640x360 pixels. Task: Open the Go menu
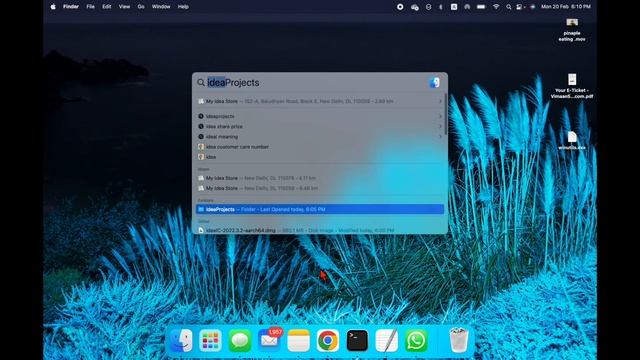coord(141,7)
